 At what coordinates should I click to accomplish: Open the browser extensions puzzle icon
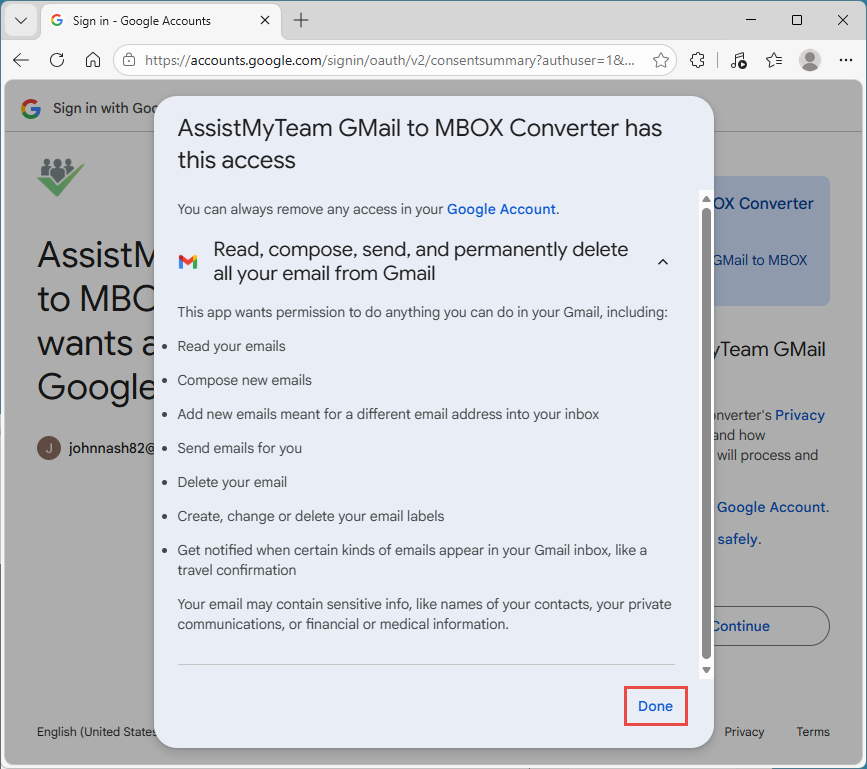(x=699, y=60)
